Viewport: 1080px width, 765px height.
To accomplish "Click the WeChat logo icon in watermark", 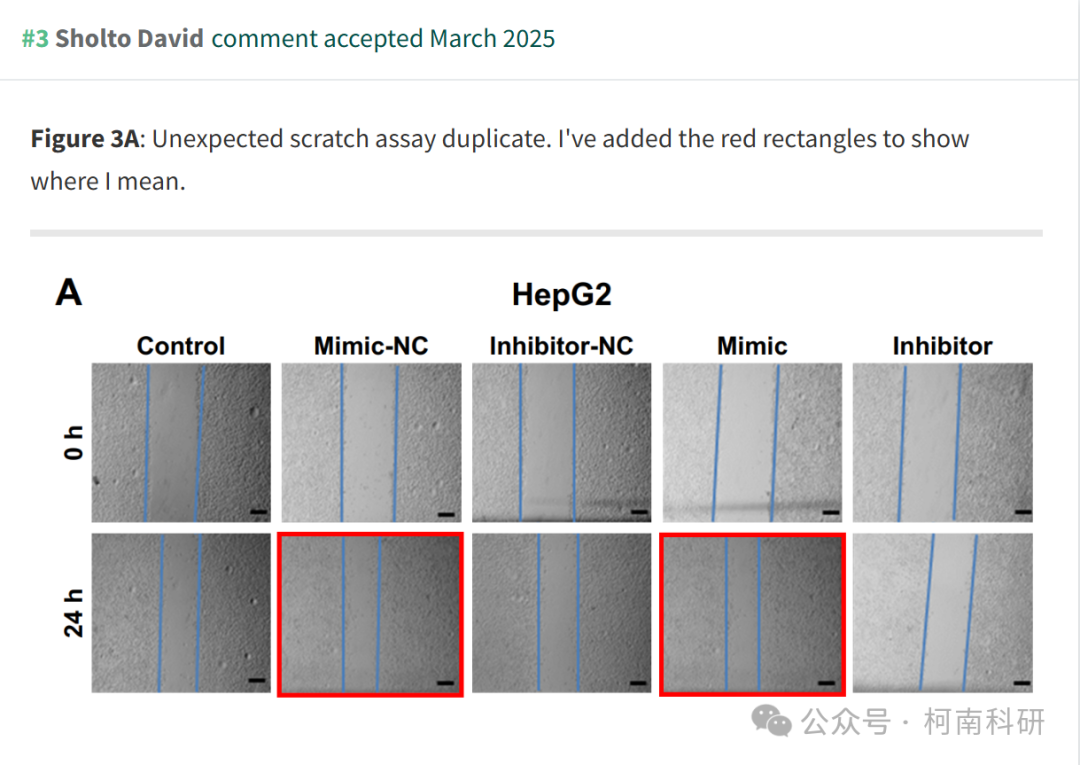I will (771, 721).
